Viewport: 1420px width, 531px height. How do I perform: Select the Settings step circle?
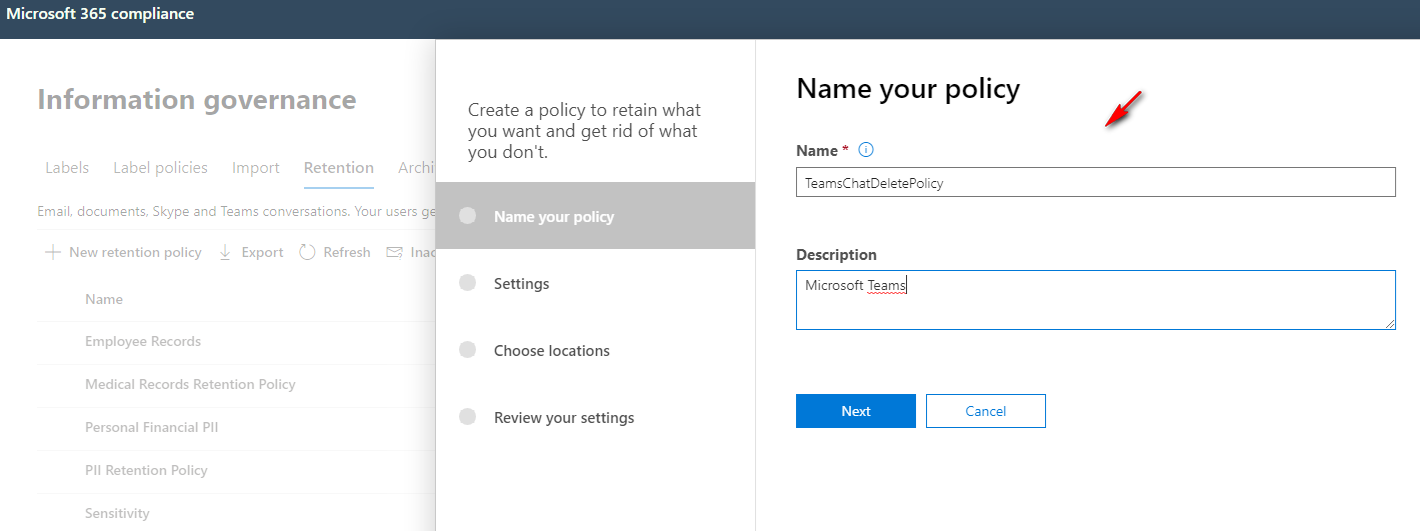click(x=467, y=283)
